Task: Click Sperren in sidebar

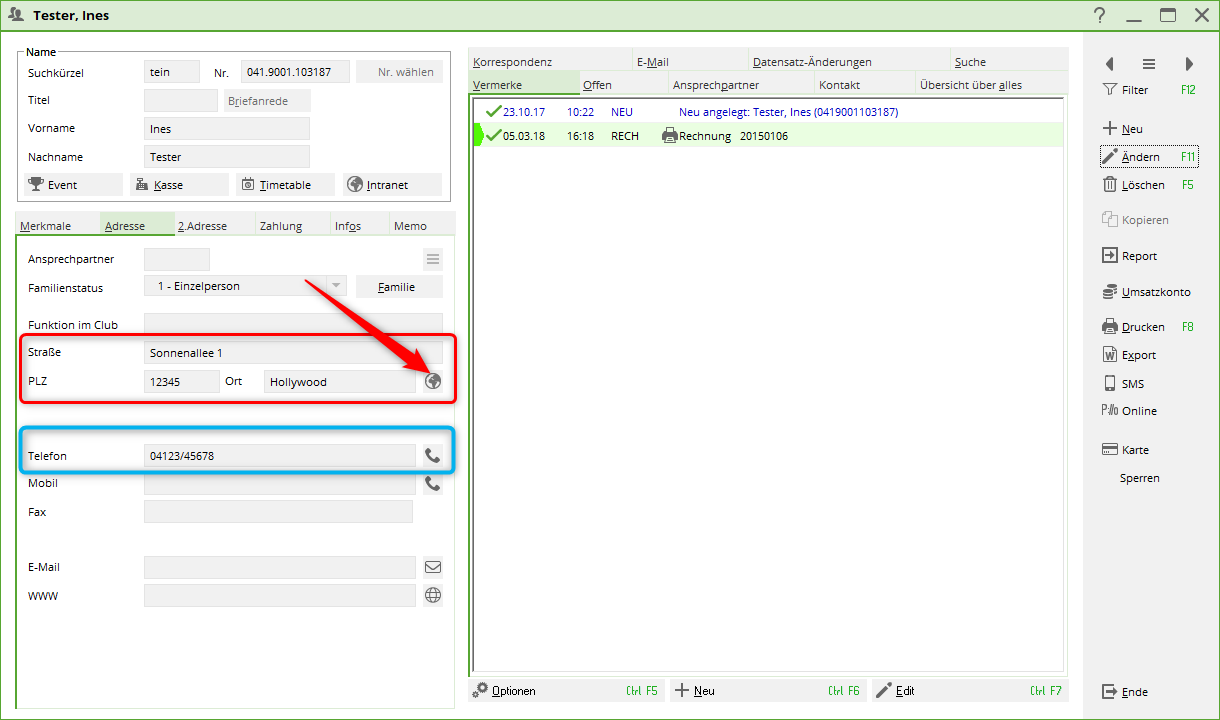Action: point(1140,478)
